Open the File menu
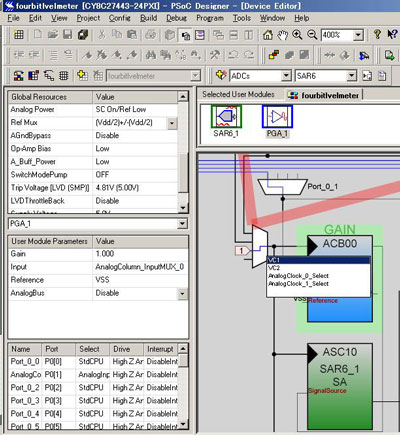400x435 pixels. point(13,18)
